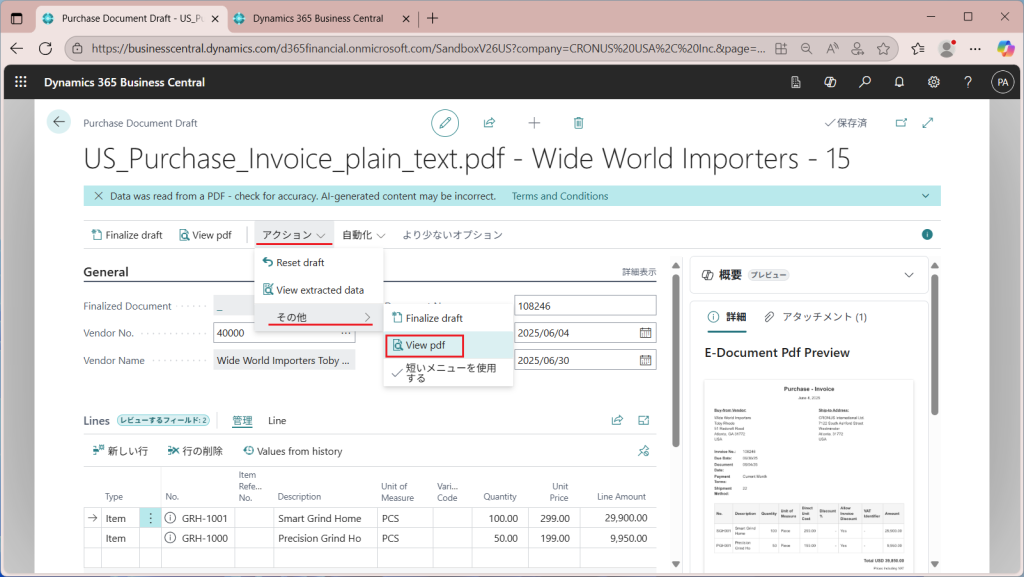Viewport: 1024px width, 577px height.
Task: Click the green information icon on action bar
Action: (x=927, y=234)
